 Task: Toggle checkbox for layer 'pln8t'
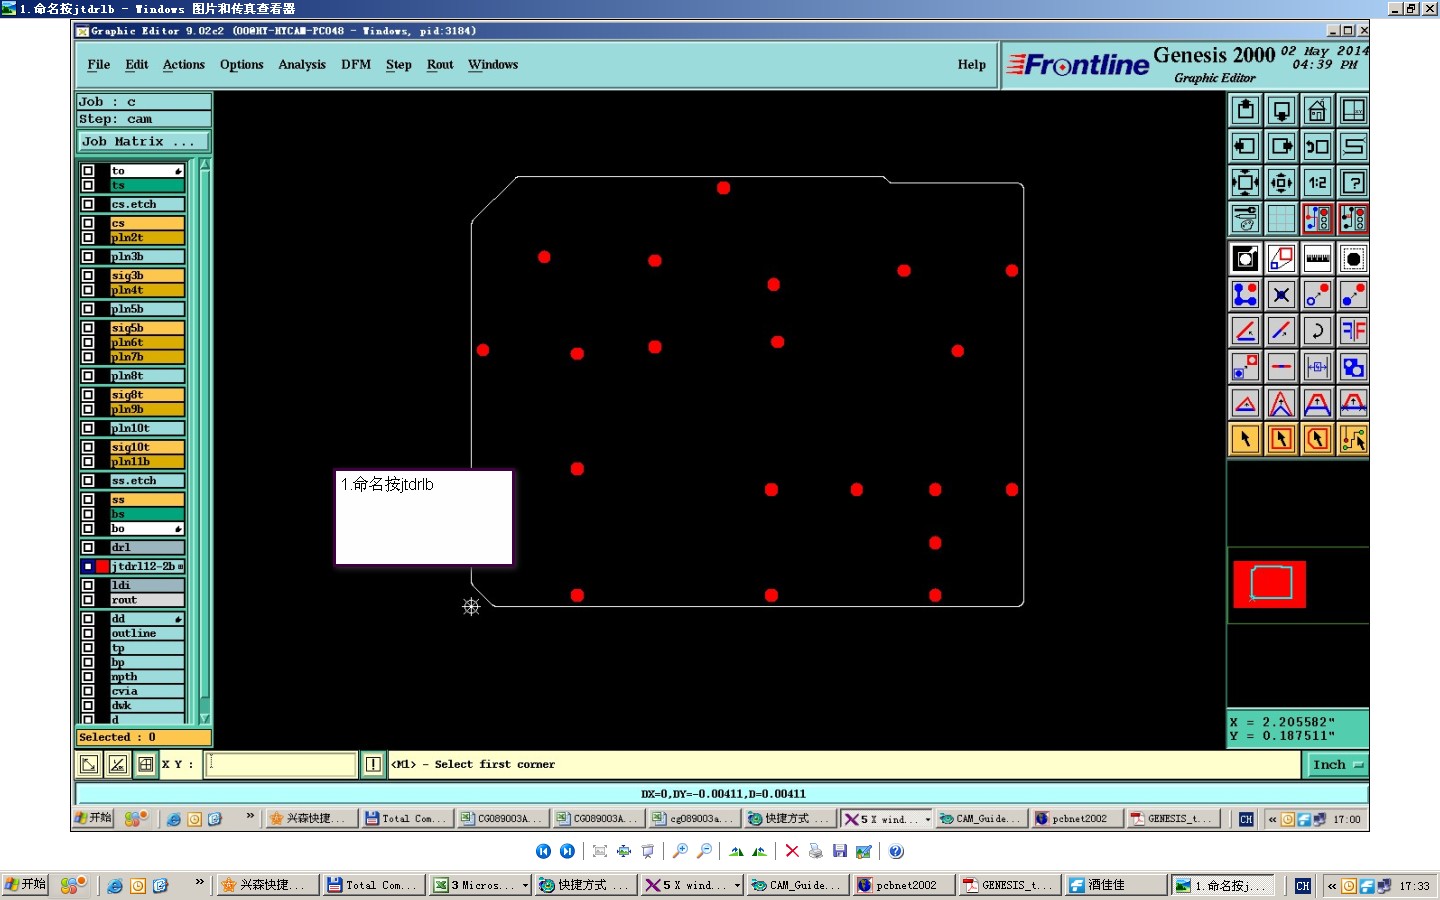tap(88, 376)
